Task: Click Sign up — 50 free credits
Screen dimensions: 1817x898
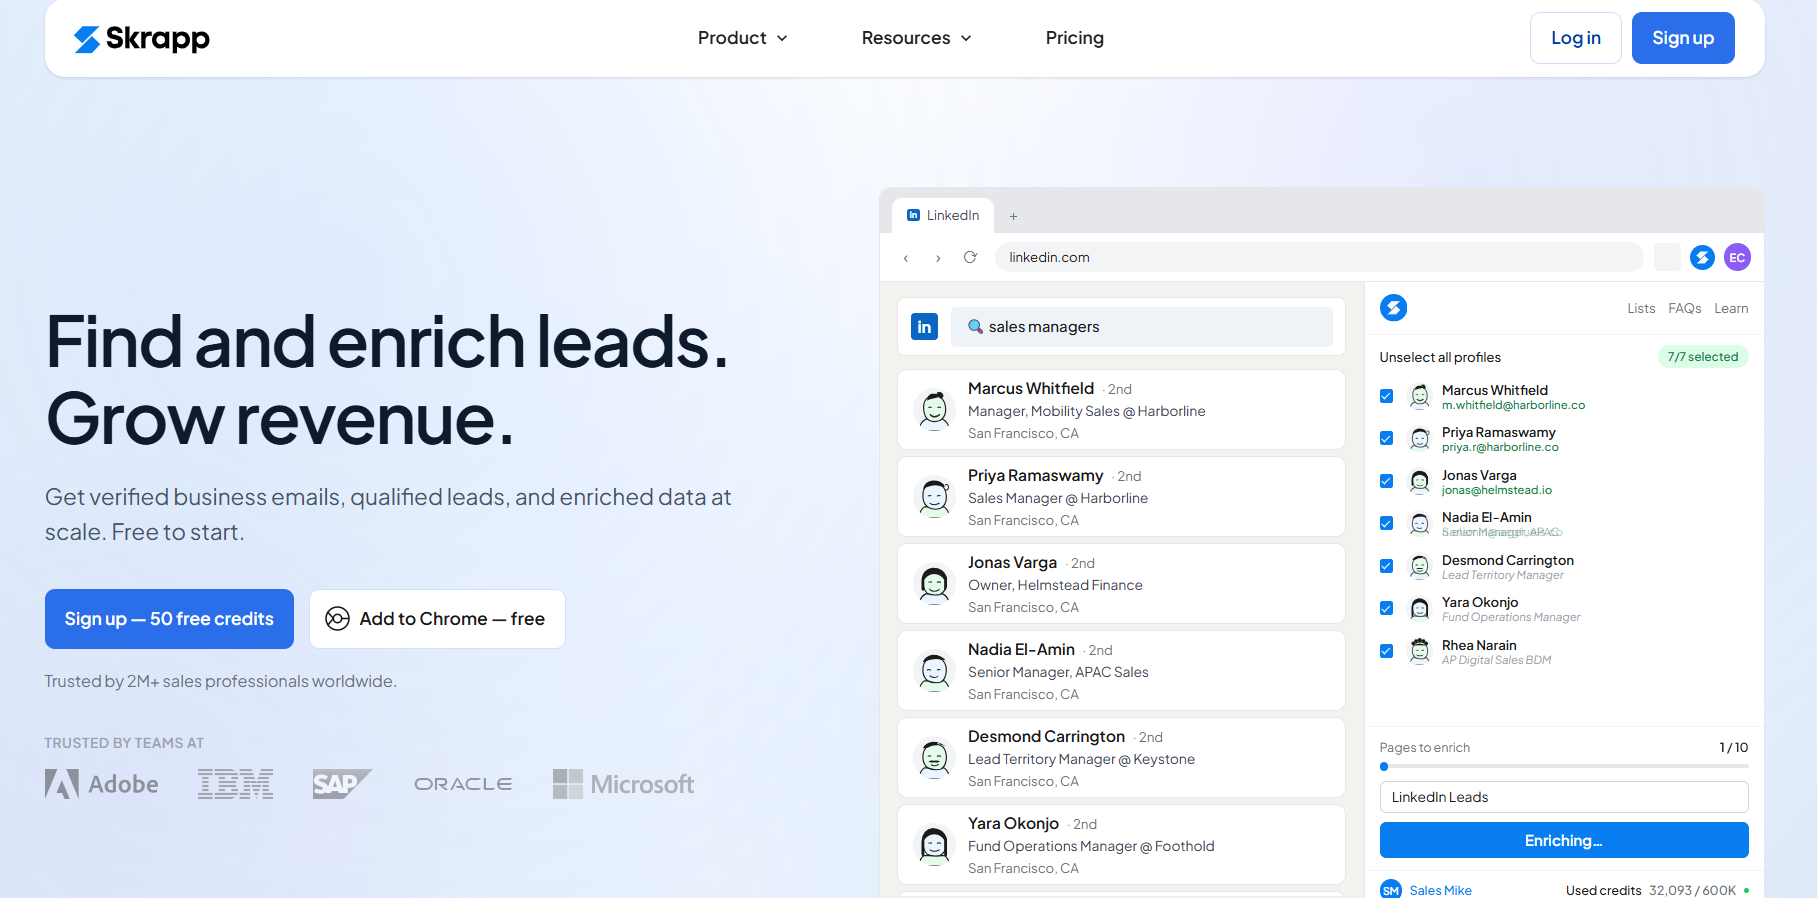Action: tap(169, 619)
